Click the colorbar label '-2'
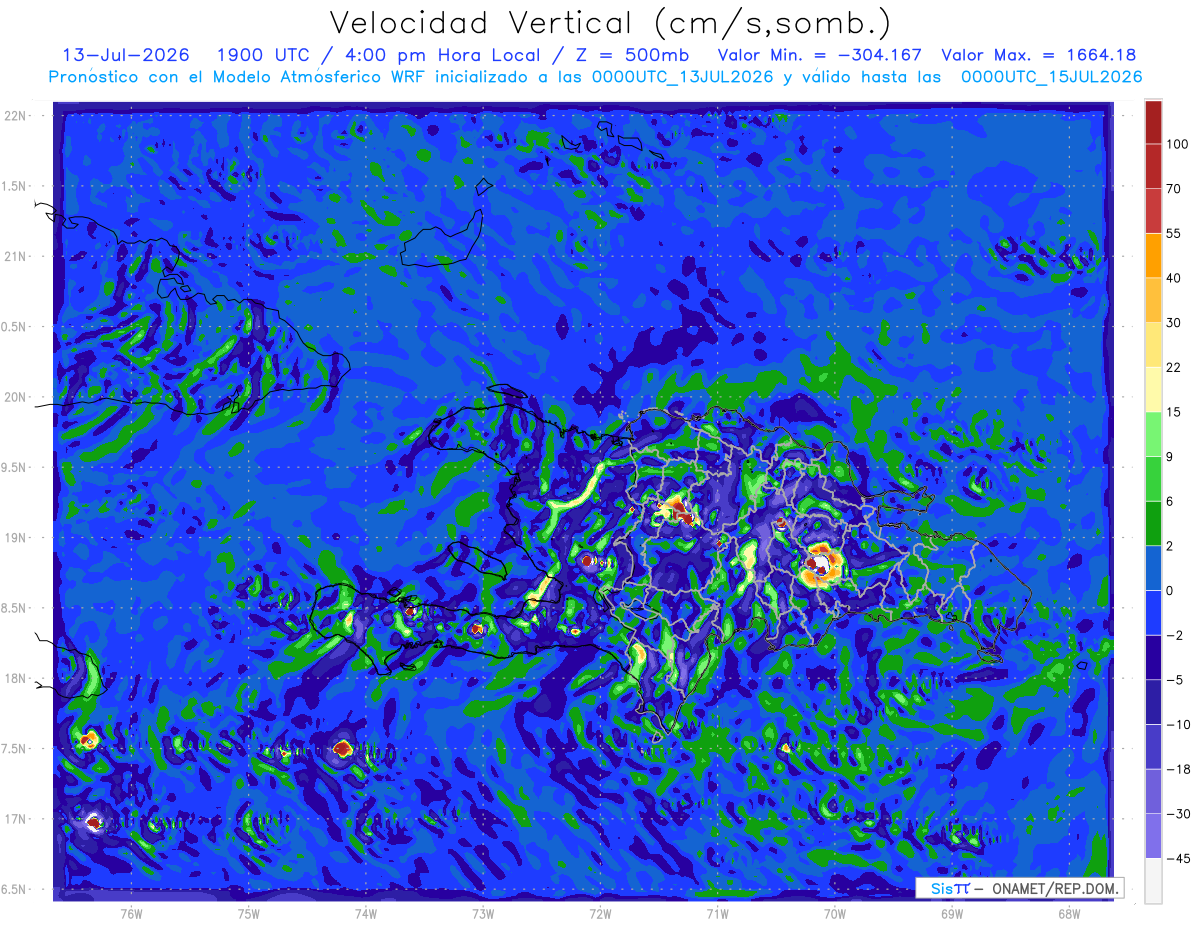This screenshot has height=927, width=1200. 1174,635
